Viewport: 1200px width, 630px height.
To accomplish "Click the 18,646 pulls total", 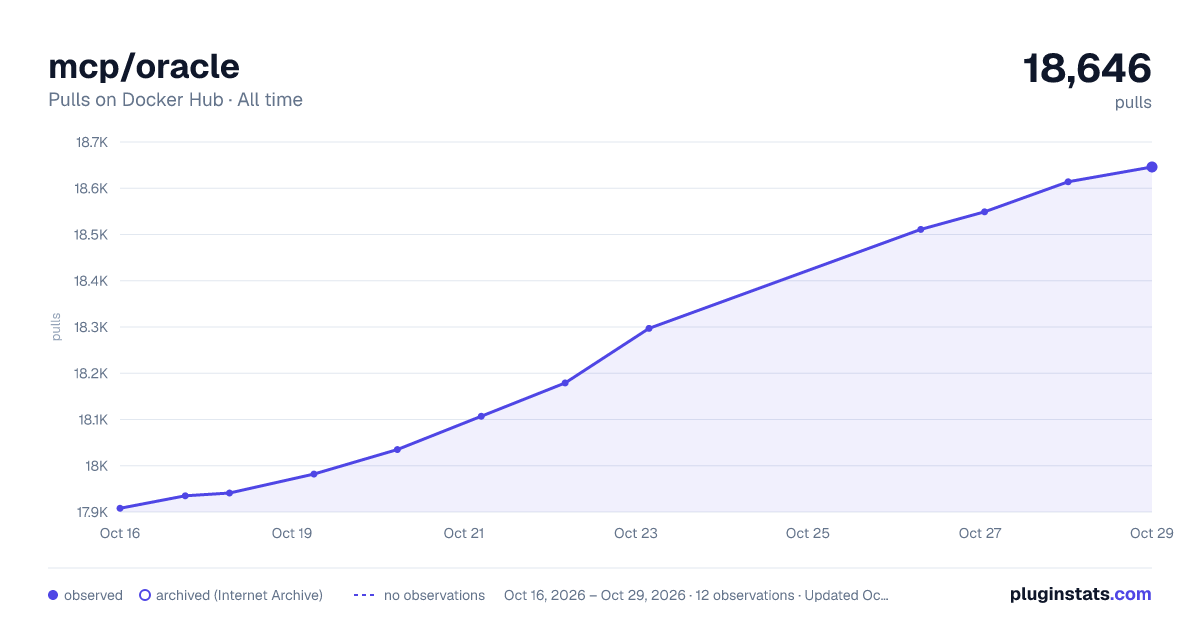I will (1087, 69).
